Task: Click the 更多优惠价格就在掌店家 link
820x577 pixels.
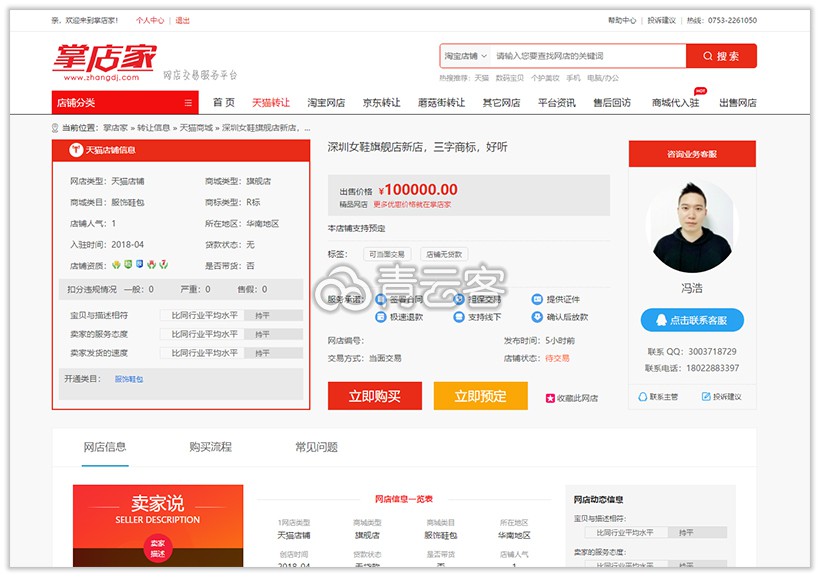Action: (x=412, y=205)
